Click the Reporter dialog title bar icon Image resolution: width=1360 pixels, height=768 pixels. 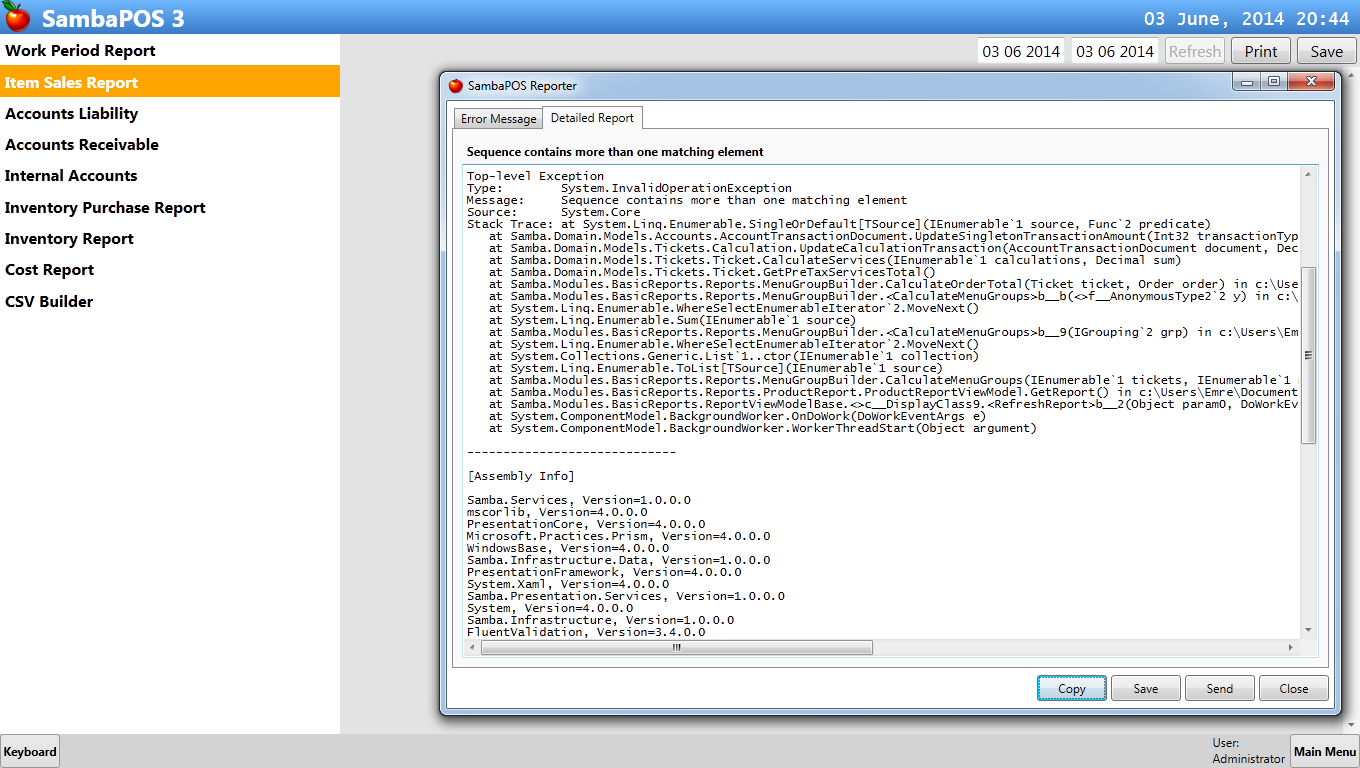click(456, 86)
